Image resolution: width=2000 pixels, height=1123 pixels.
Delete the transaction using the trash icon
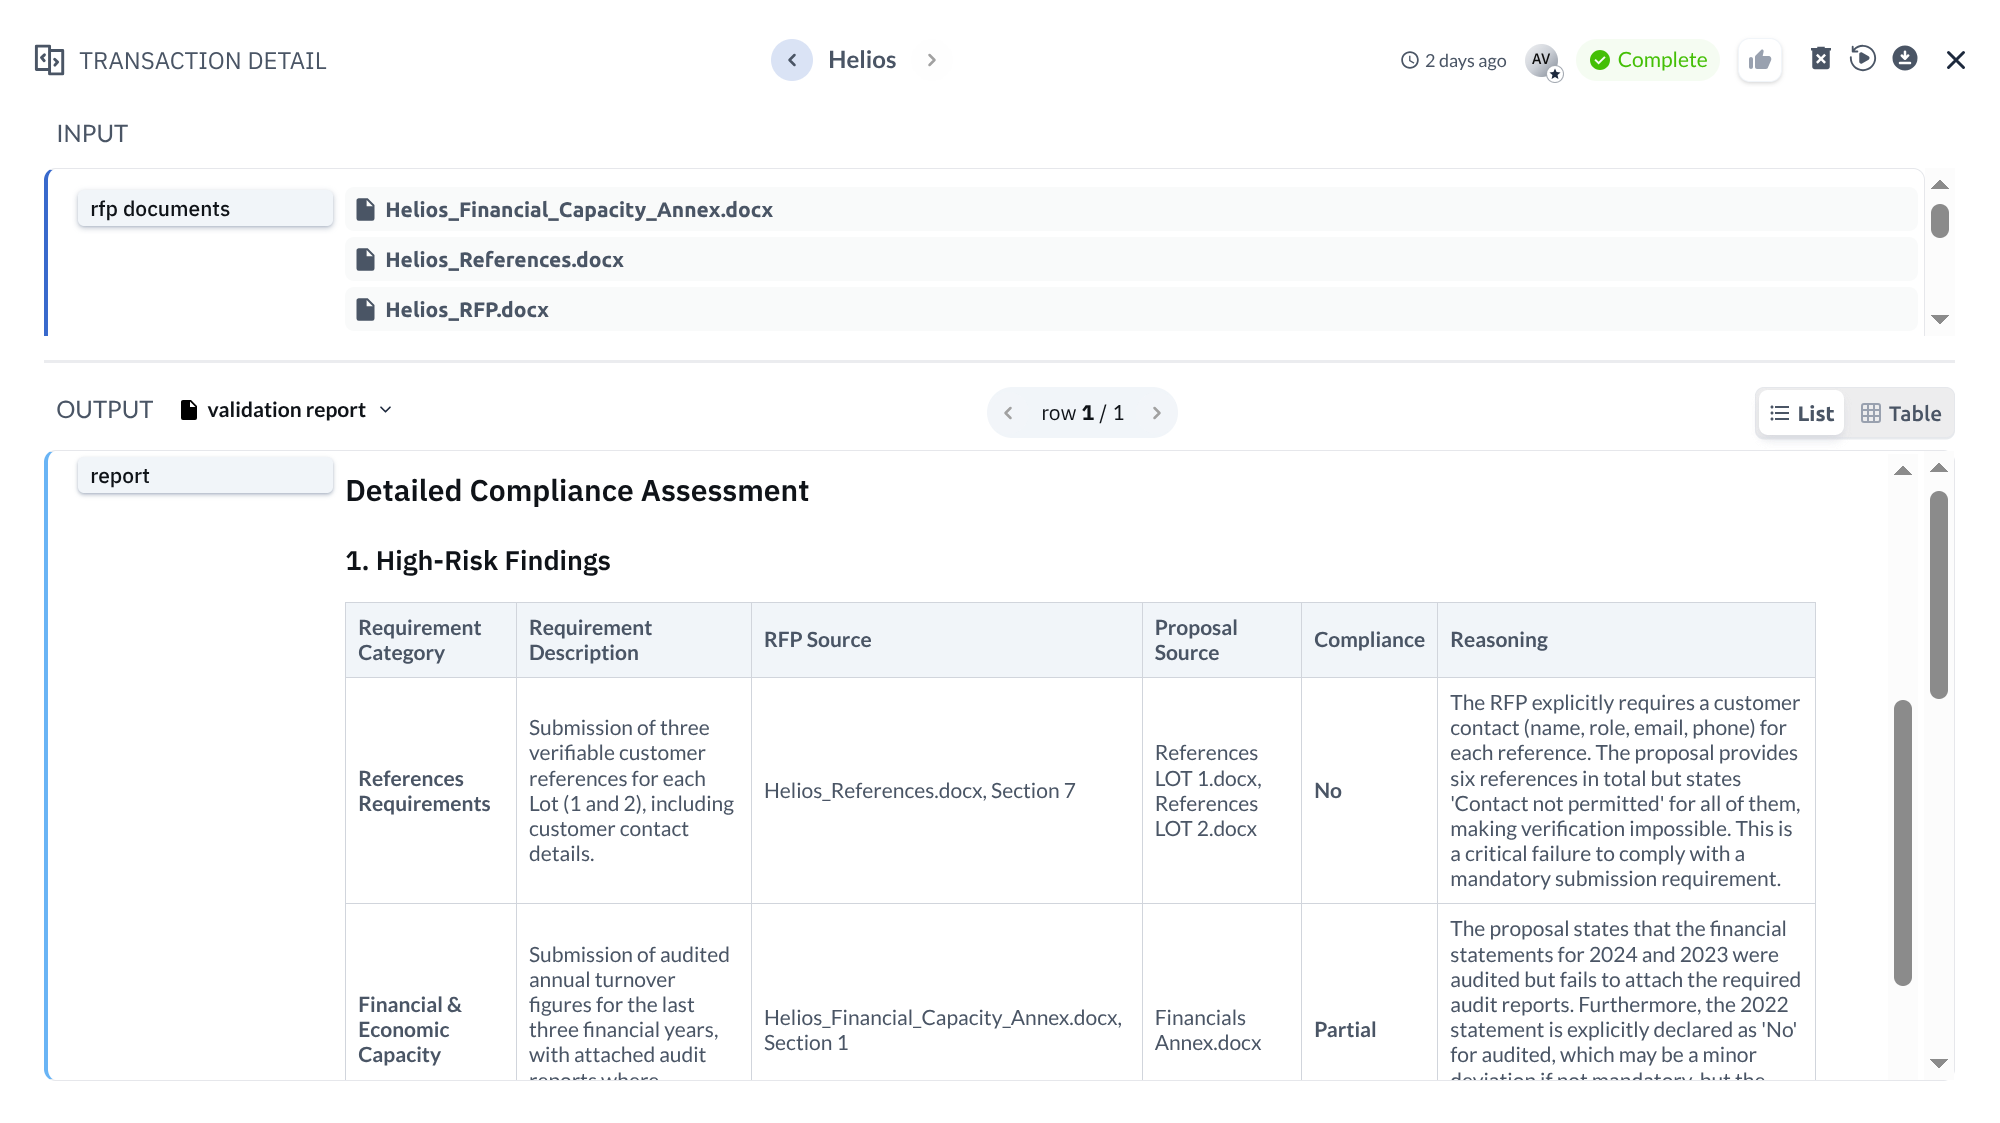[1821, 59]
